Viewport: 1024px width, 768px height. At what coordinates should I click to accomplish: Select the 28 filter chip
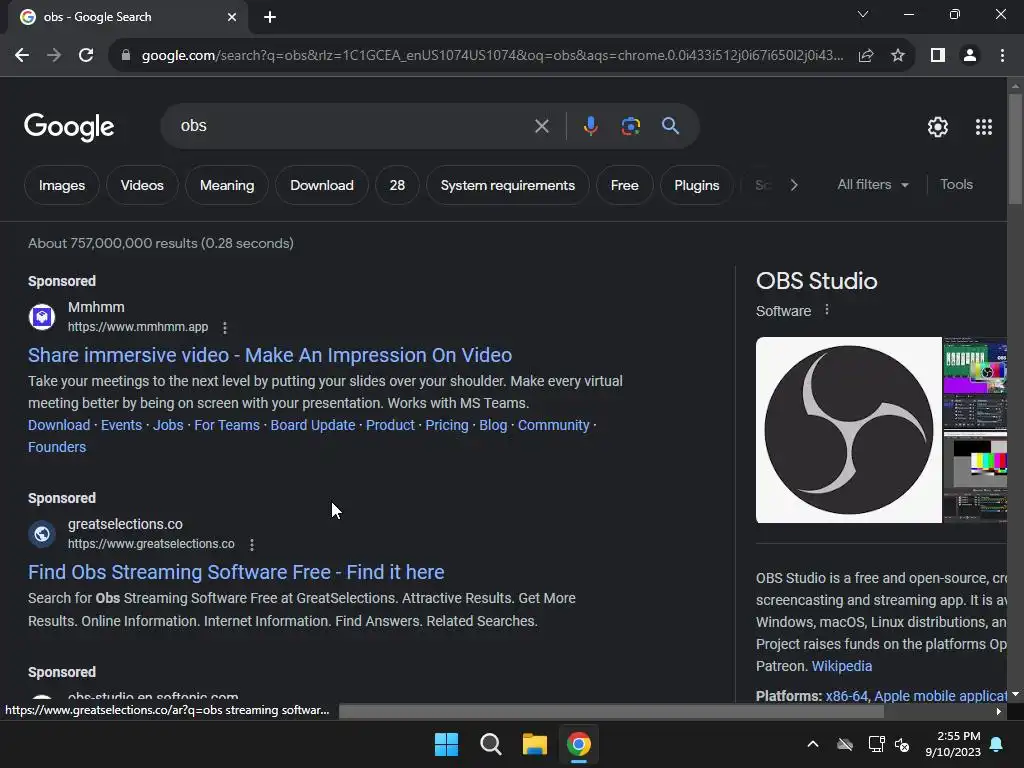tap(397, 185)
